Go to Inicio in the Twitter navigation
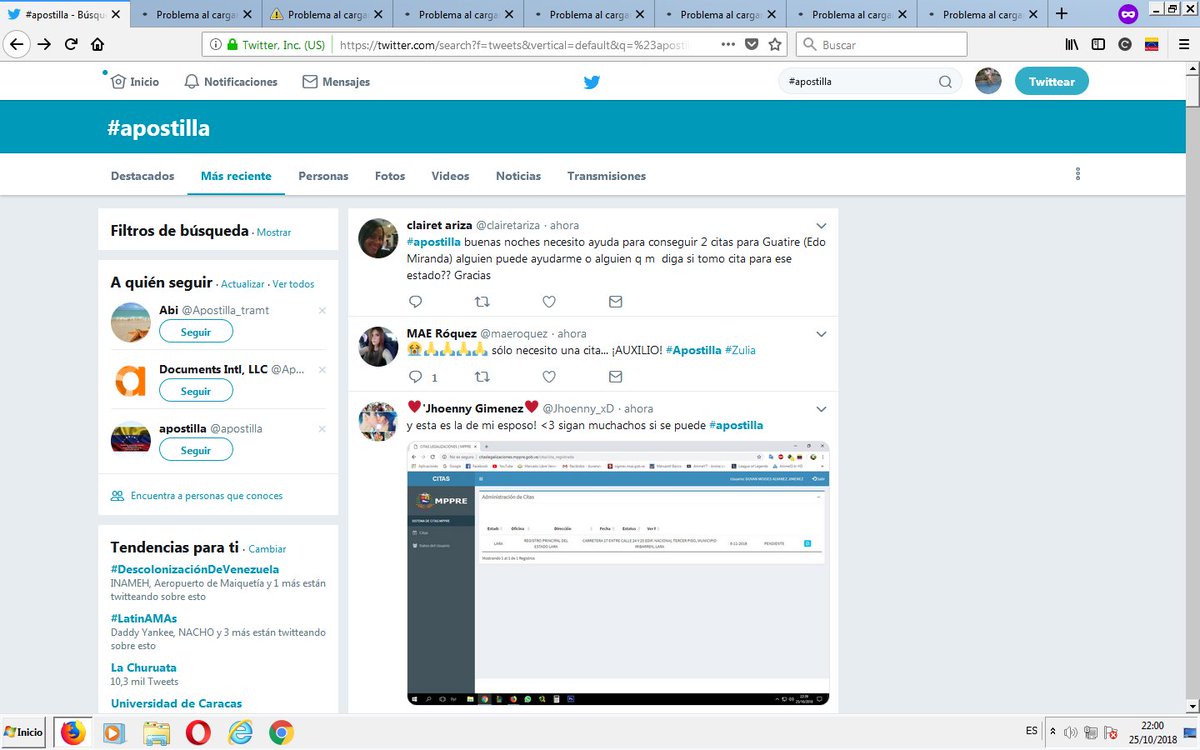 134,82
